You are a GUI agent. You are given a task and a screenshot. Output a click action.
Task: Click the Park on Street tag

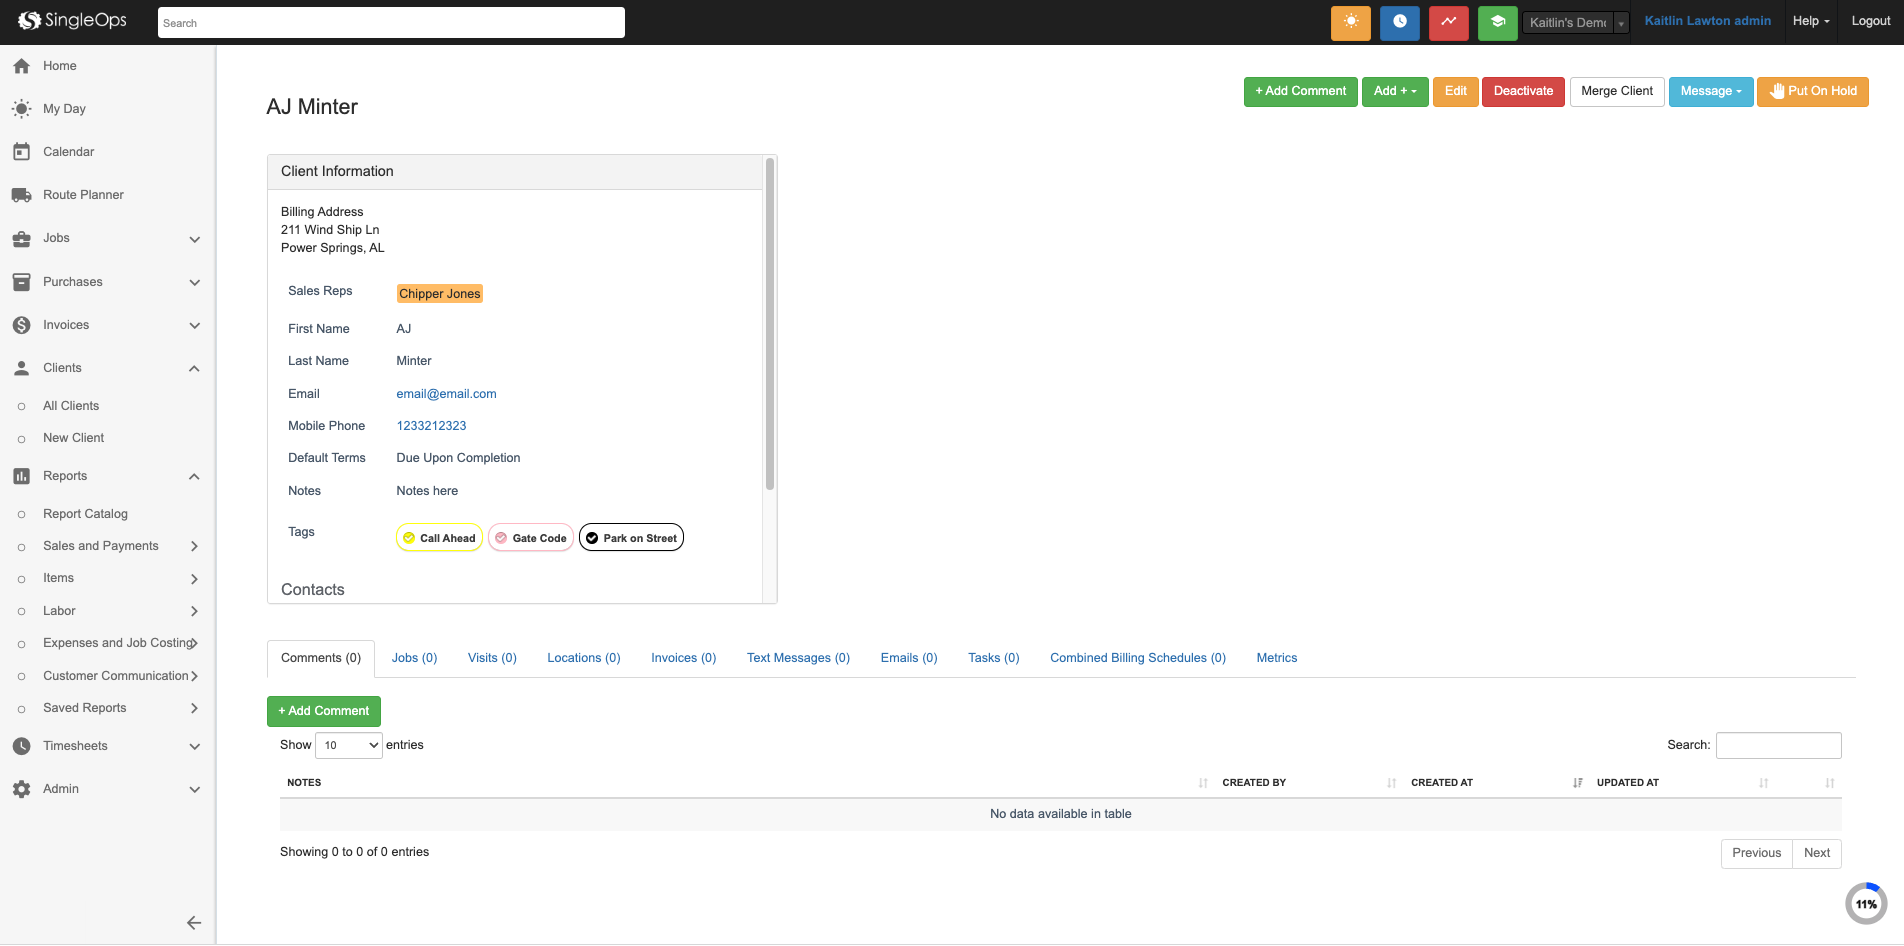(x=631, y=538)
